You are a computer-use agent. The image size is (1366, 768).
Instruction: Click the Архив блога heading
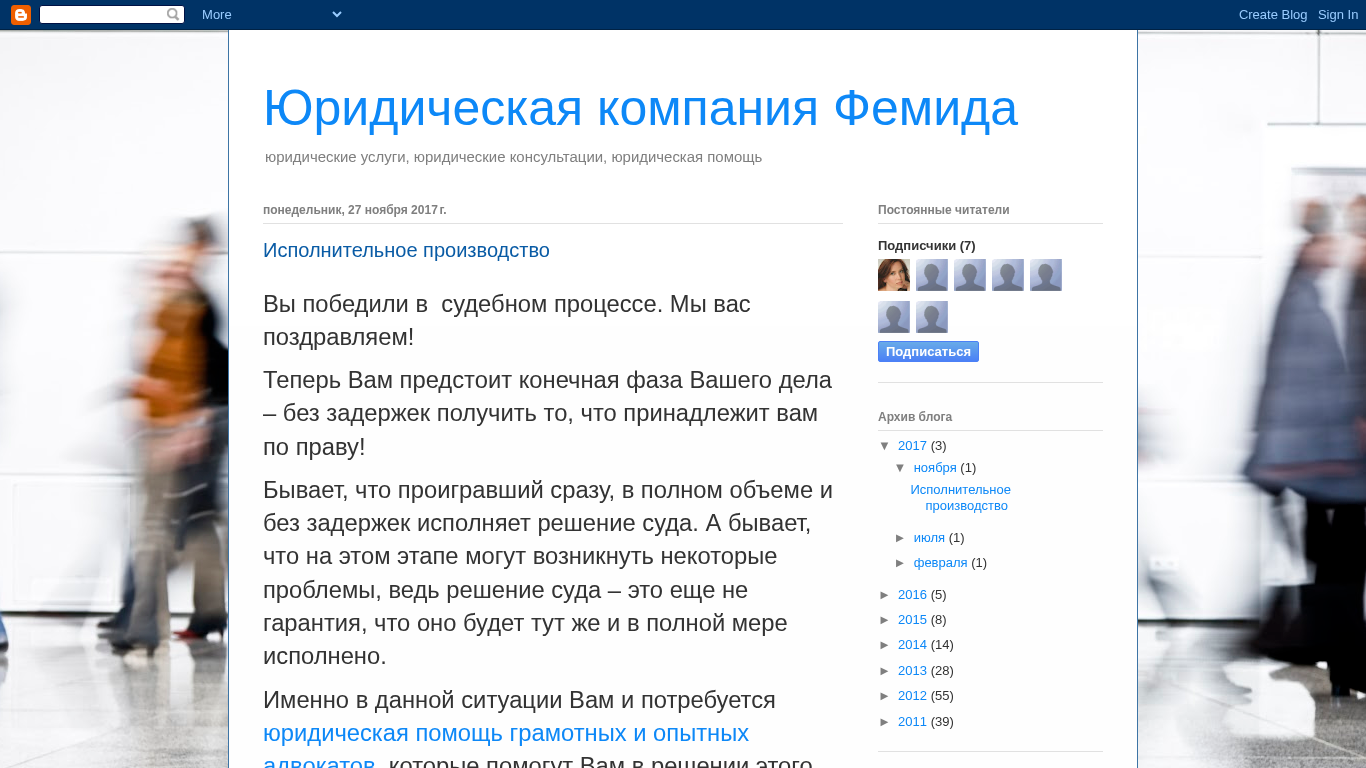915,417
